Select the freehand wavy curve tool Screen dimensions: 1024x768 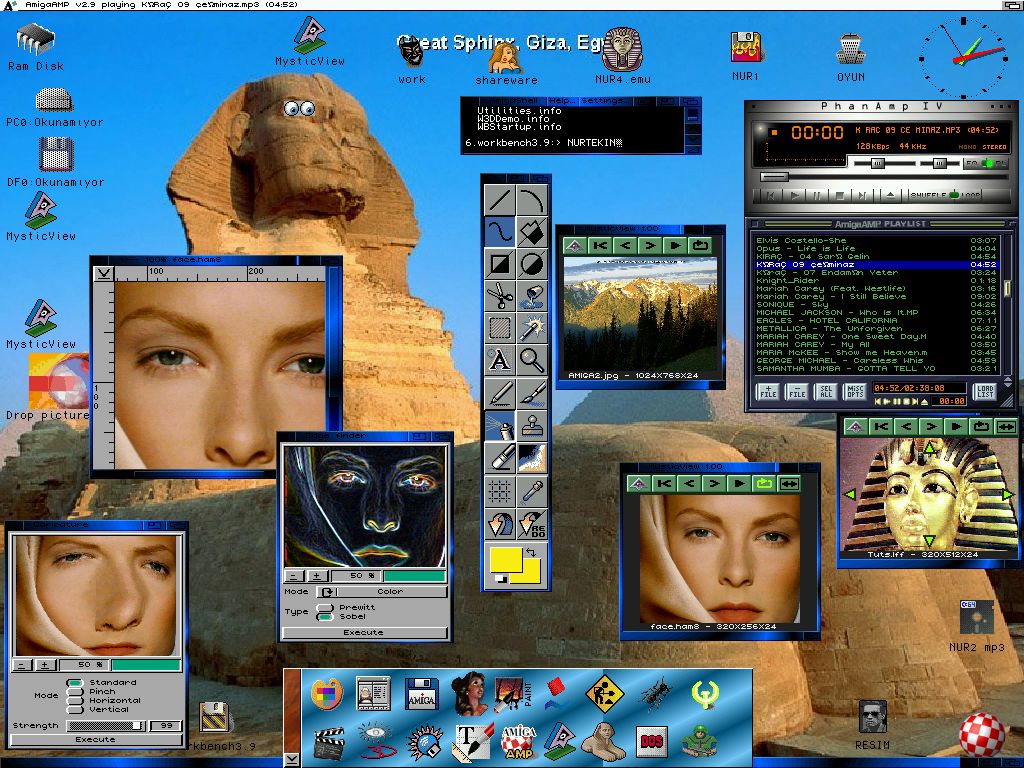point(500,232)
